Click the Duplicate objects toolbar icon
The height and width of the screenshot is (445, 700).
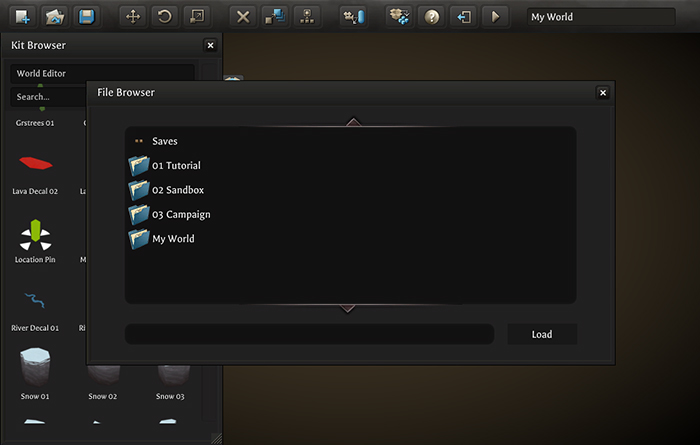point(275,17)
